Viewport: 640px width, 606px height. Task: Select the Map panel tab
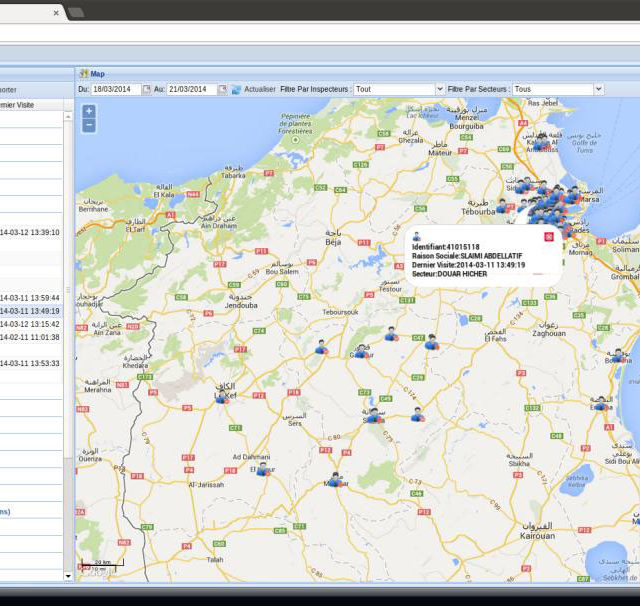tap(97, 73)
